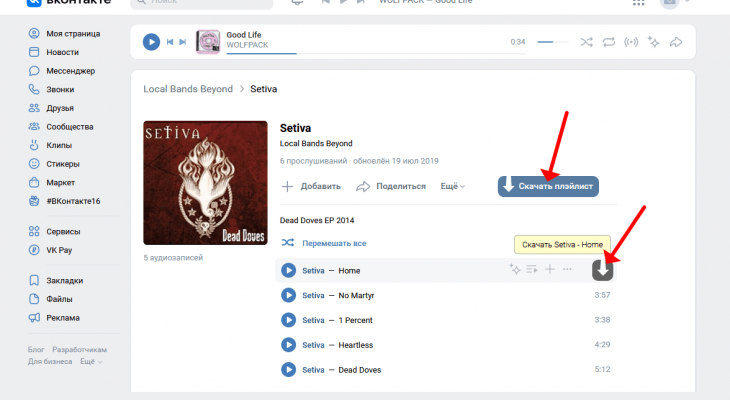Click the 3:57 duration of No Martyr
The image size is (730, 400).
click(x=602, y=295)
